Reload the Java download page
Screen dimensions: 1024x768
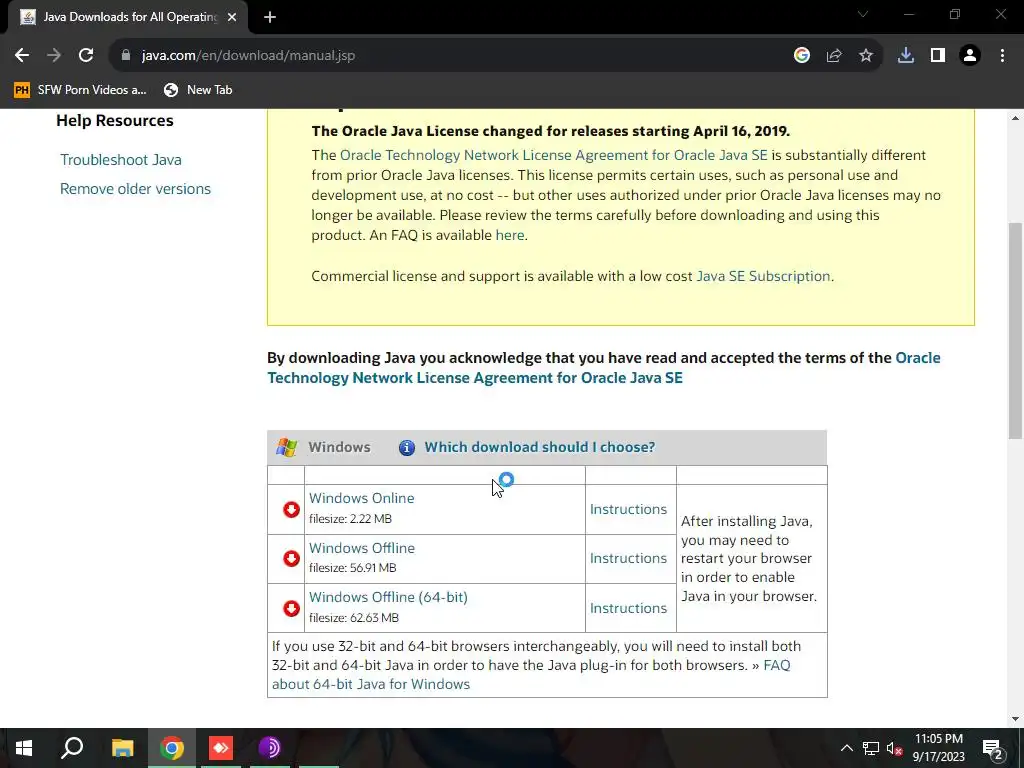[86, 56]
